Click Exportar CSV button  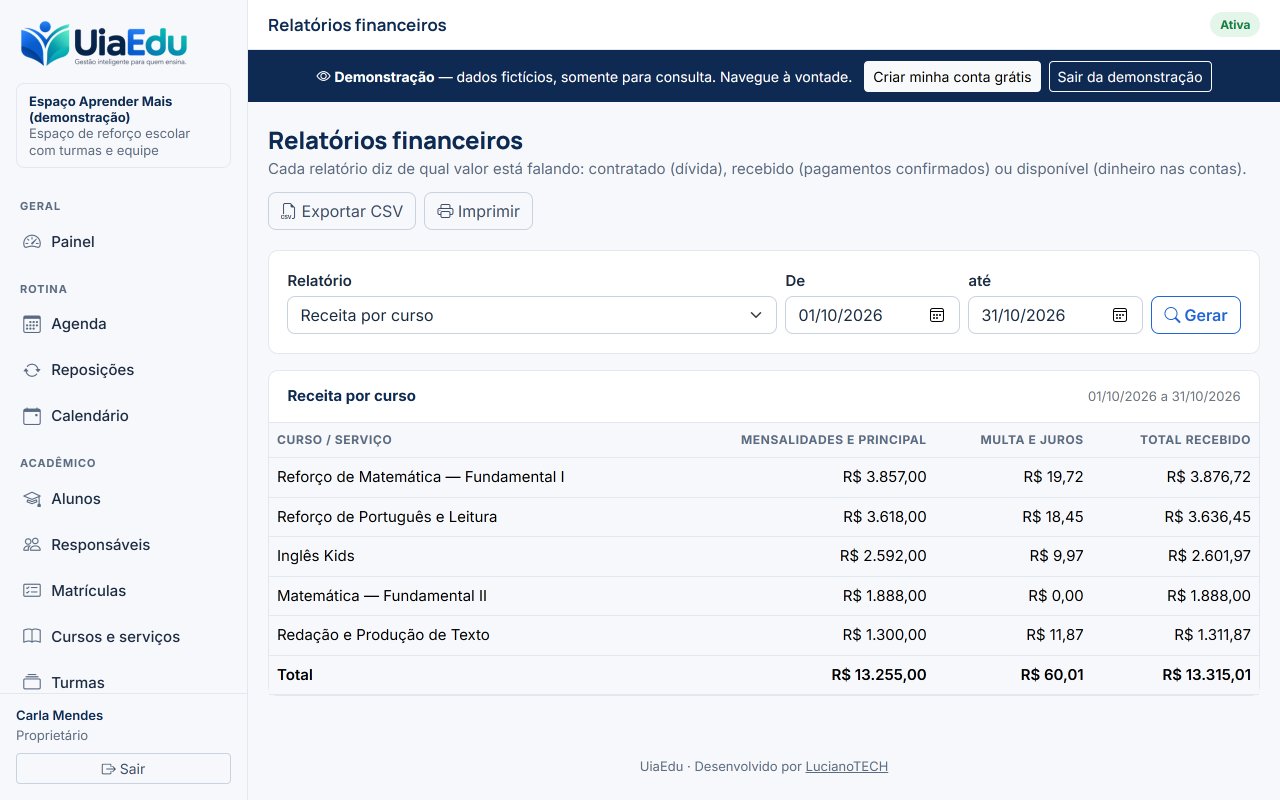(342, 211)
